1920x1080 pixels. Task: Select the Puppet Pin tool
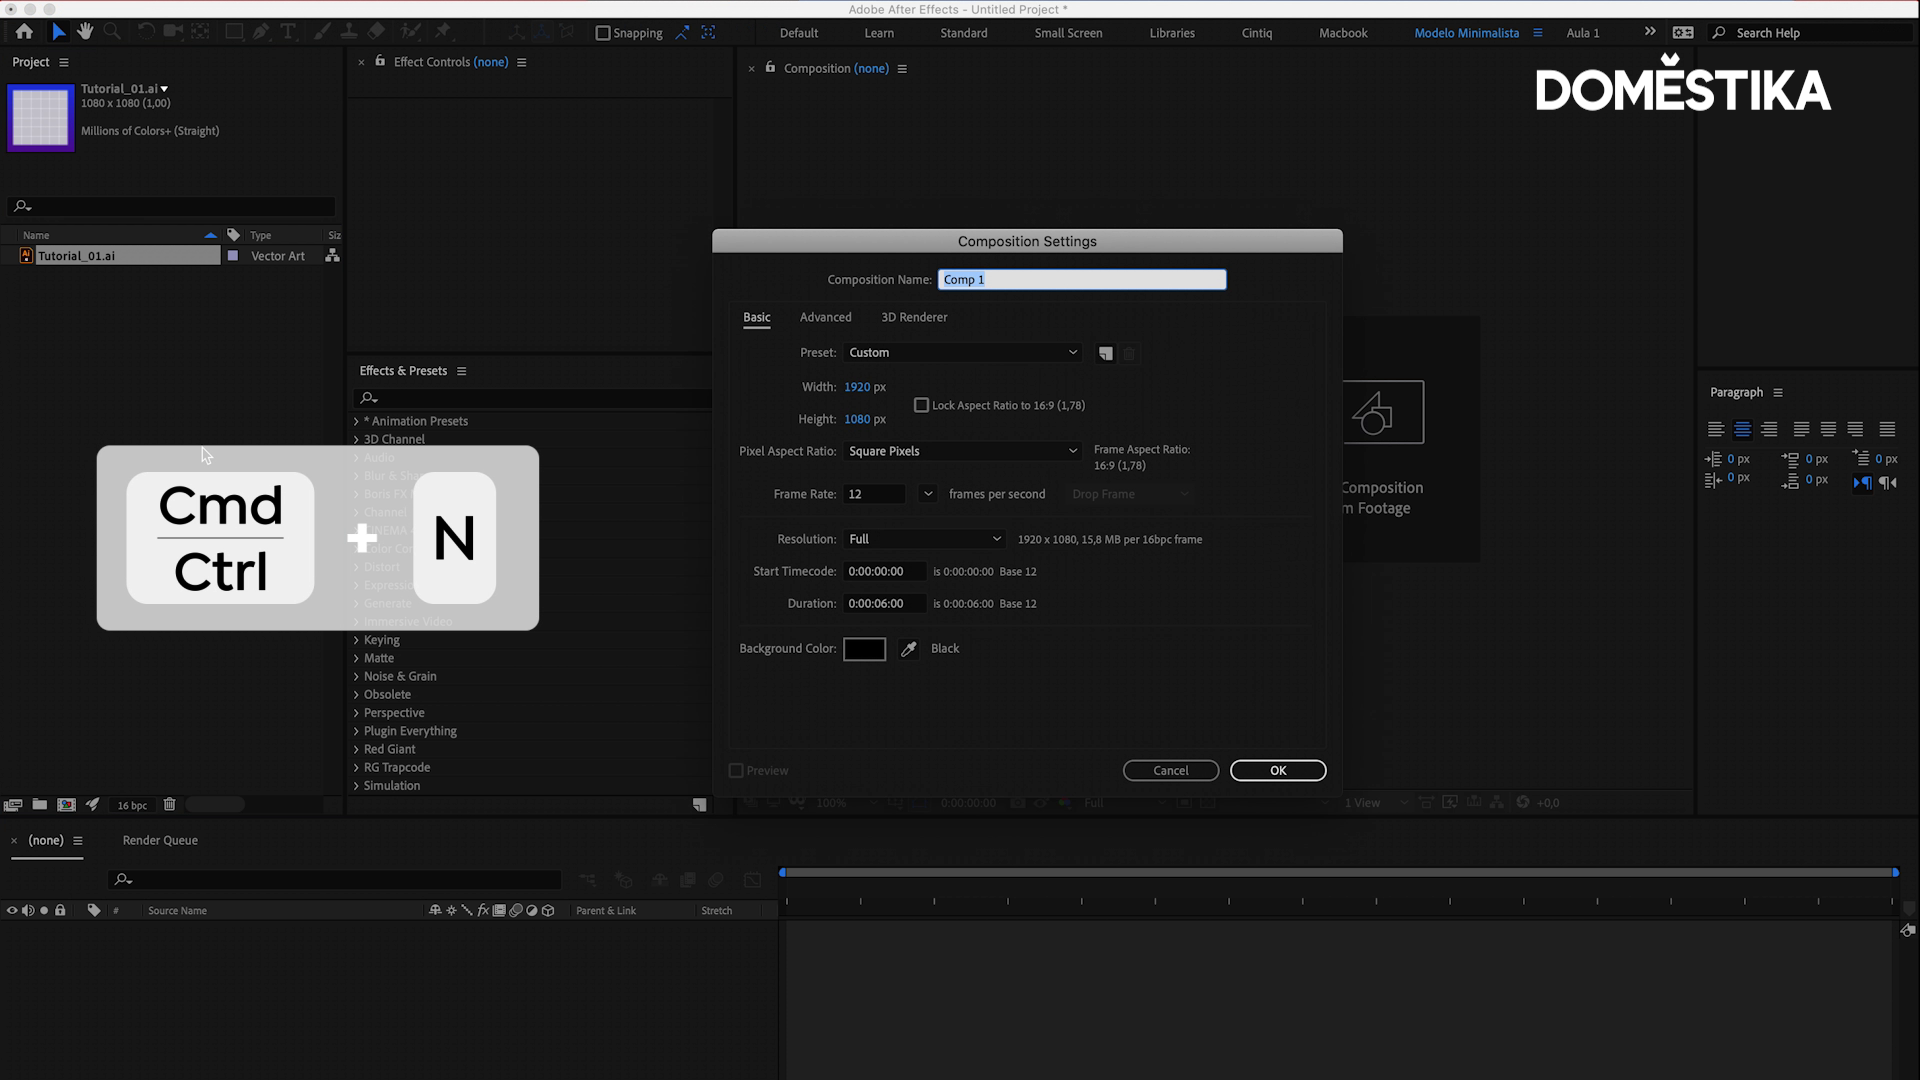coord(443,32)
